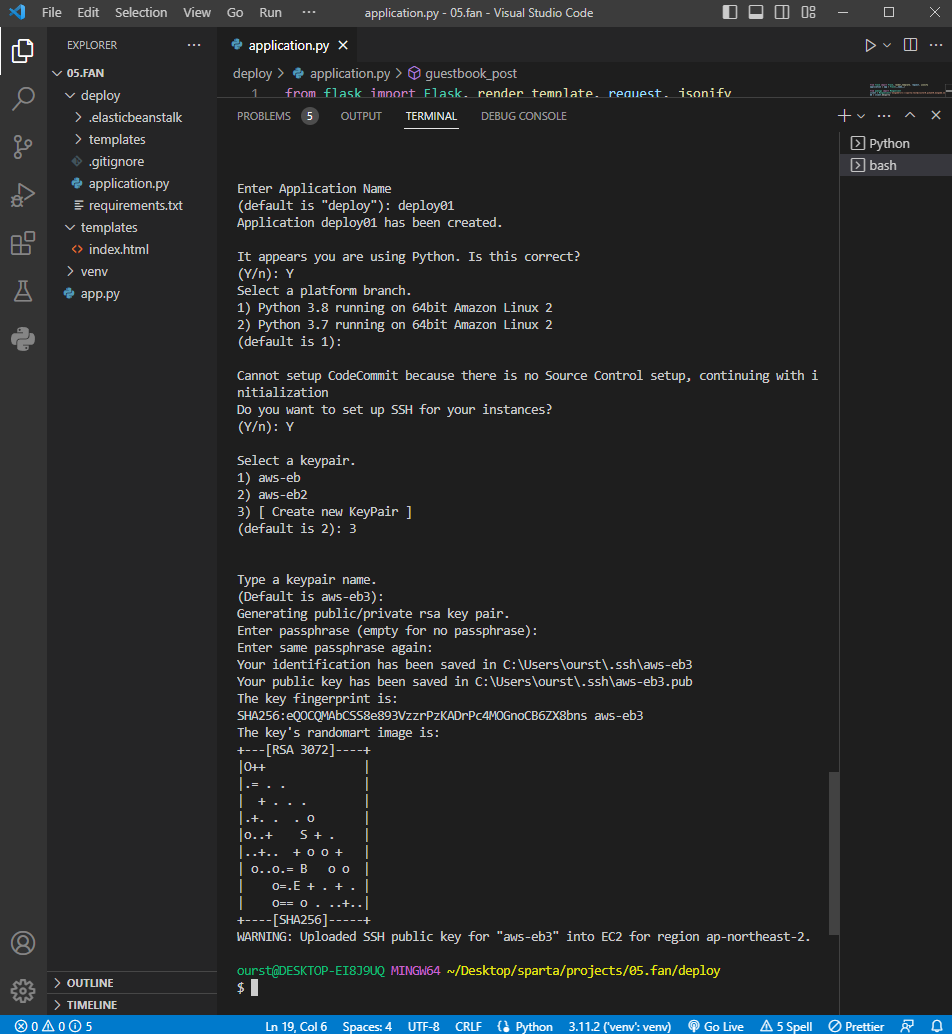Open app.py file

coord(132,293)
